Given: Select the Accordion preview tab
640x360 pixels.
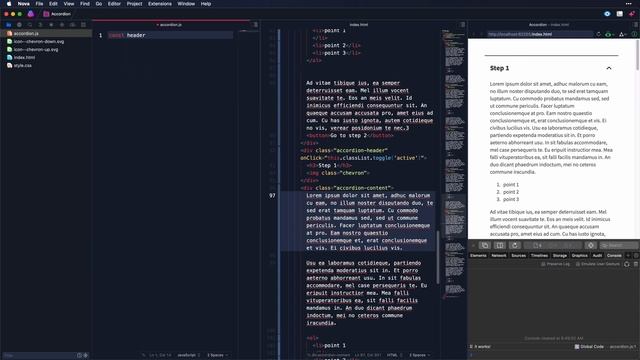Looking at the screenshot, I should (549, 24).
